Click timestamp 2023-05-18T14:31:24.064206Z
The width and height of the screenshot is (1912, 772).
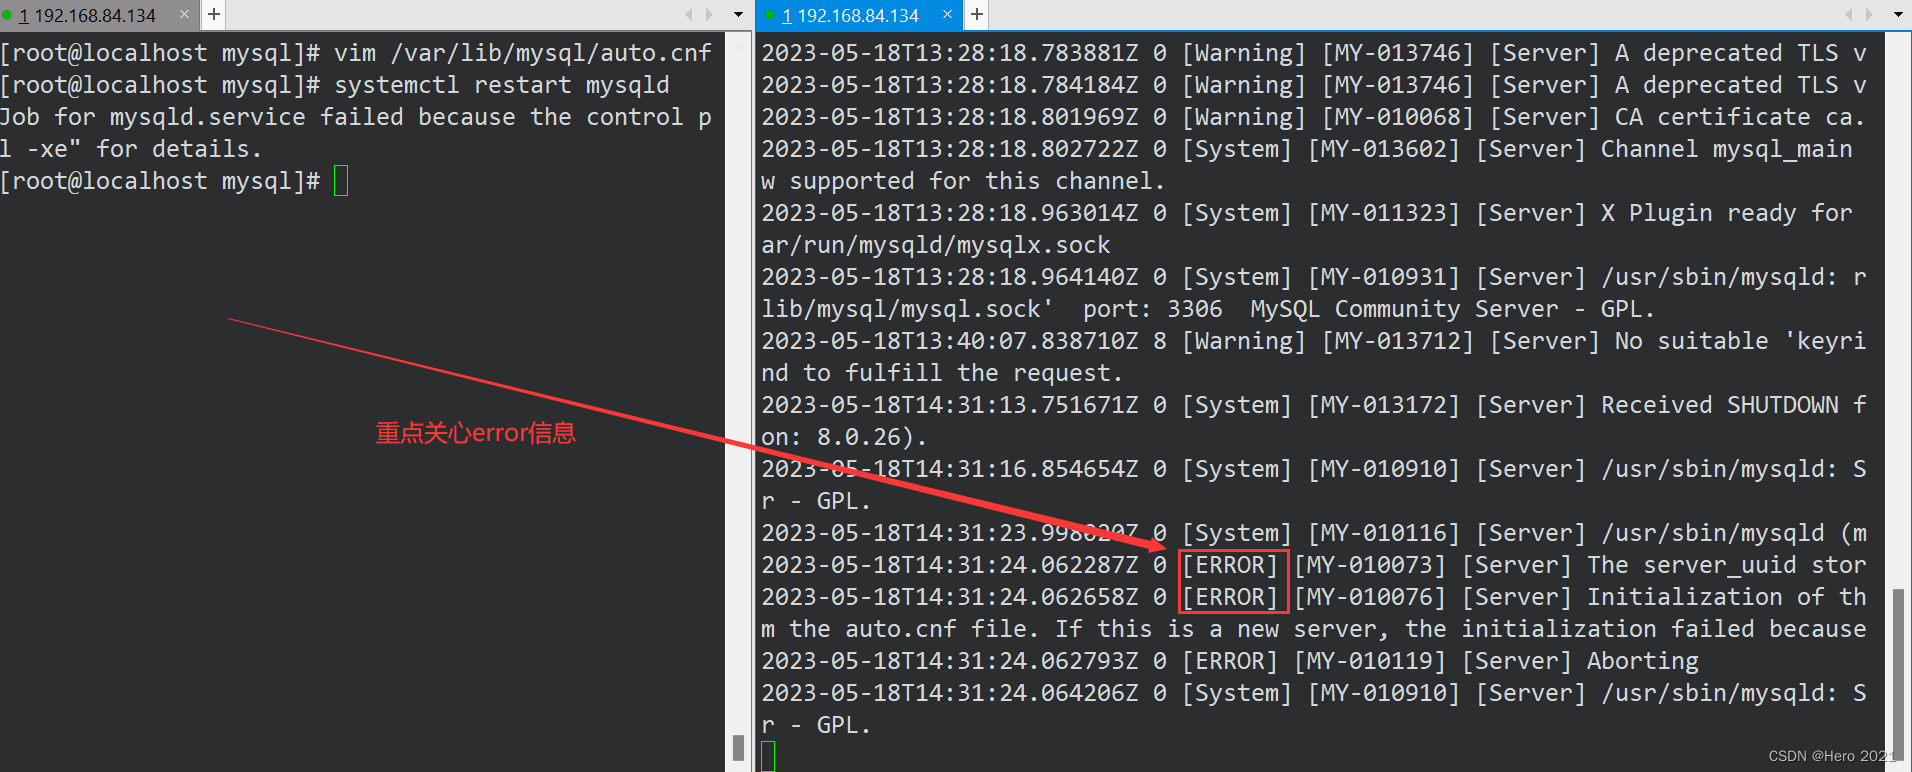950,693
